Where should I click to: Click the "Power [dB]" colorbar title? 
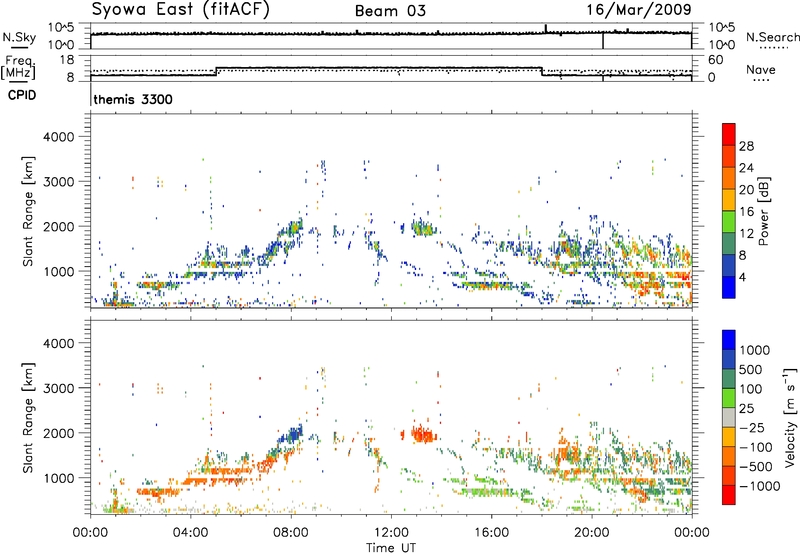[x=763, y=211]
